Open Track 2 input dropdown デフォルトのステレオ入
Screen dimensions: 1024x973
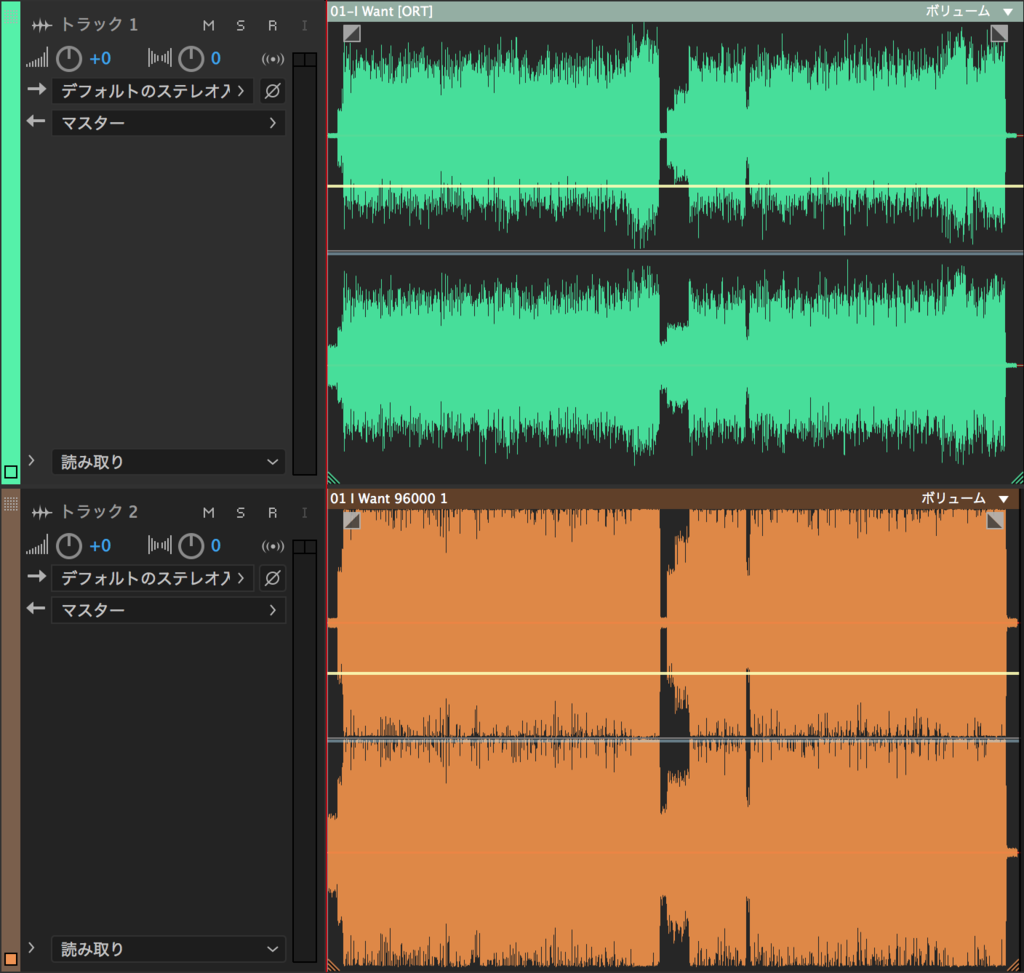point(153,578)
